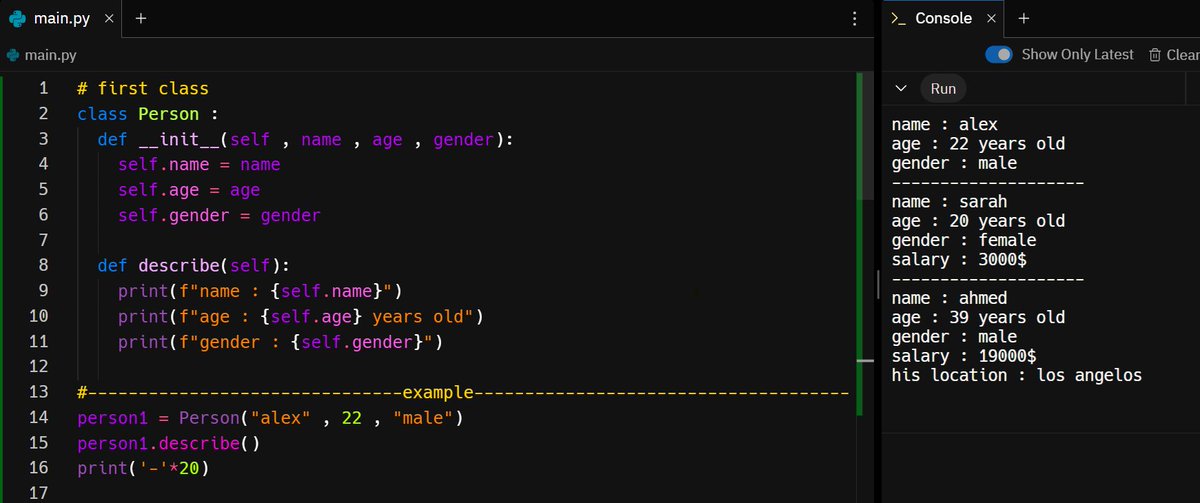Screen dimensions: 1200x503
Task: Click the 'class Person :' line
Action: pyautogui.click(x=148, y=114)
